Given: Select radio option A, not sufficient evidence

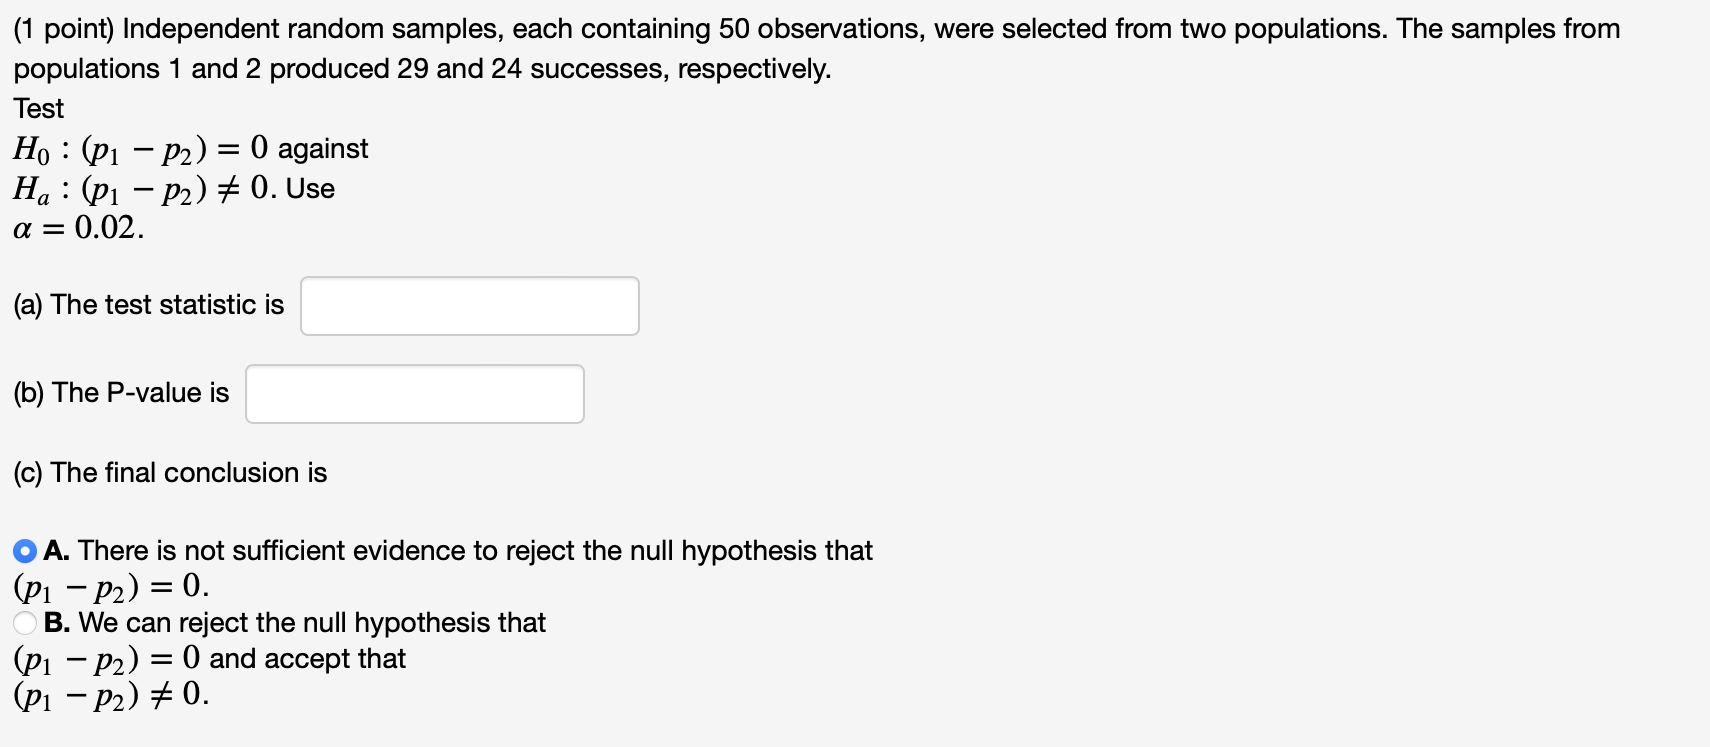Looking at the screenshot, I should [25, 551].
